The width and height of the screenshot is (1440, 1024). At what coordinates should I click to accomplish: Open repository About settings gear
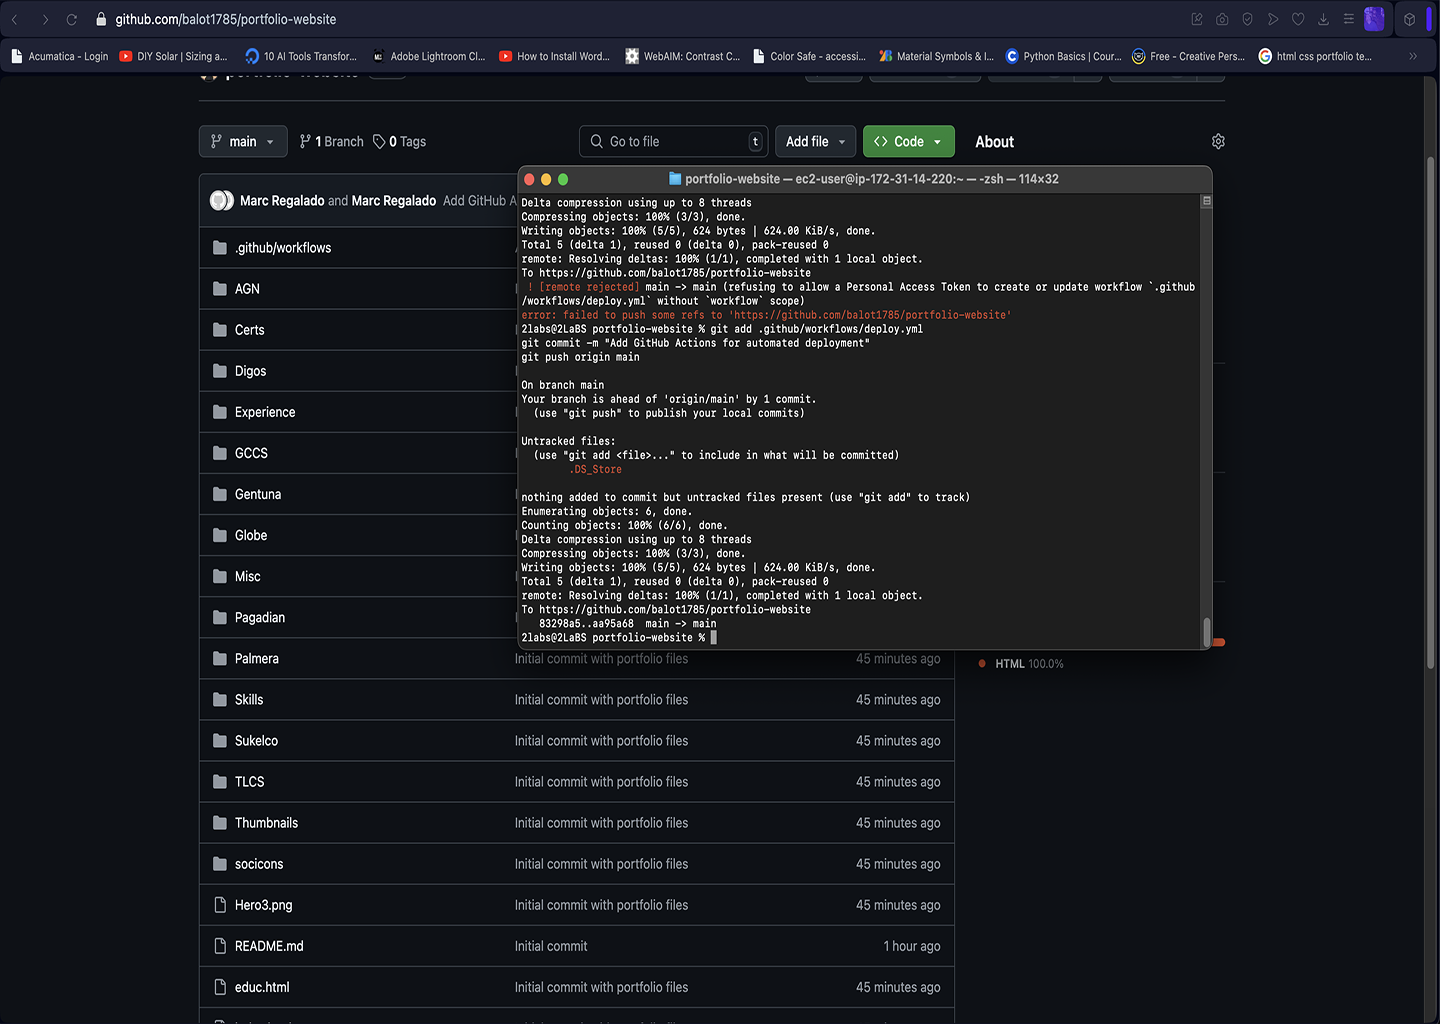tap(1218, 142)
